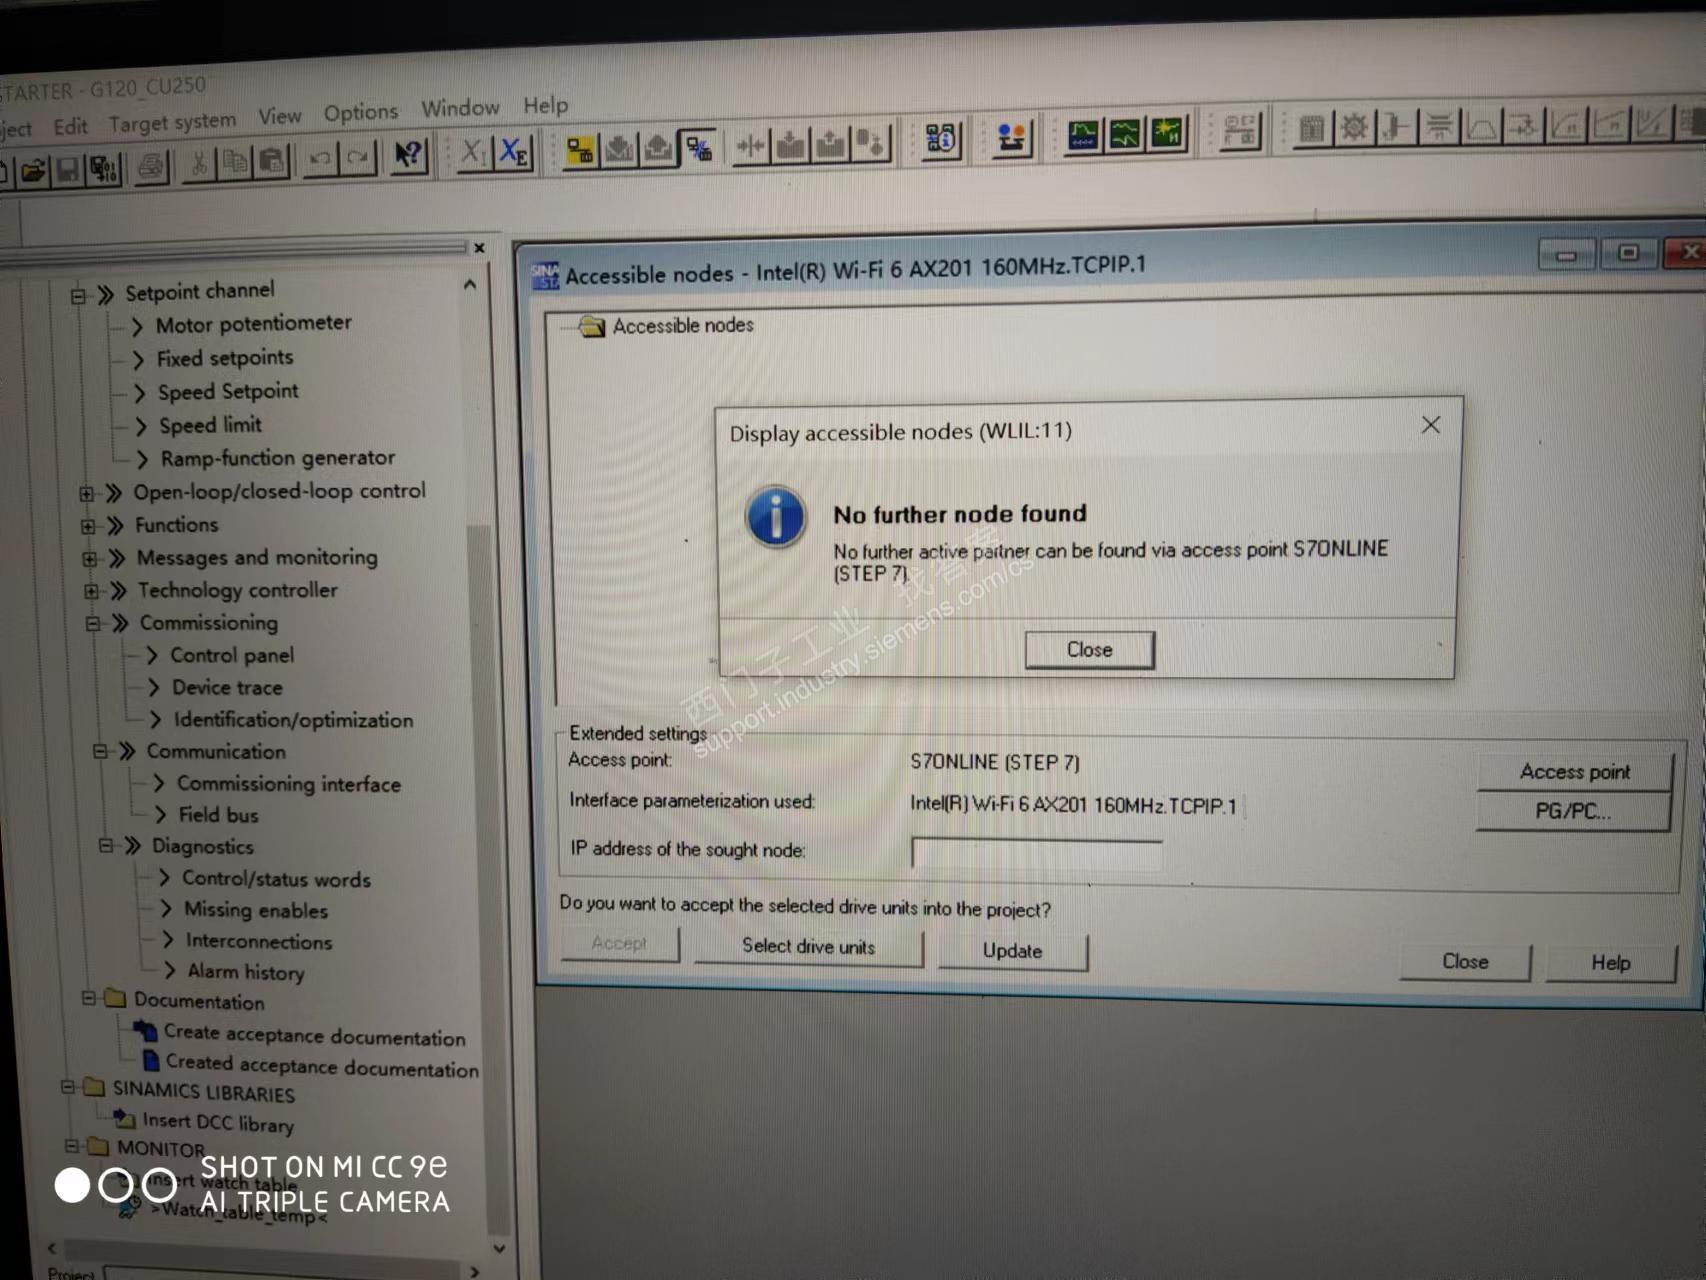Viewport: 1706px width, 1280px height.
Task: Activate the context help pointer icon
Action: (x=408, y=155)
